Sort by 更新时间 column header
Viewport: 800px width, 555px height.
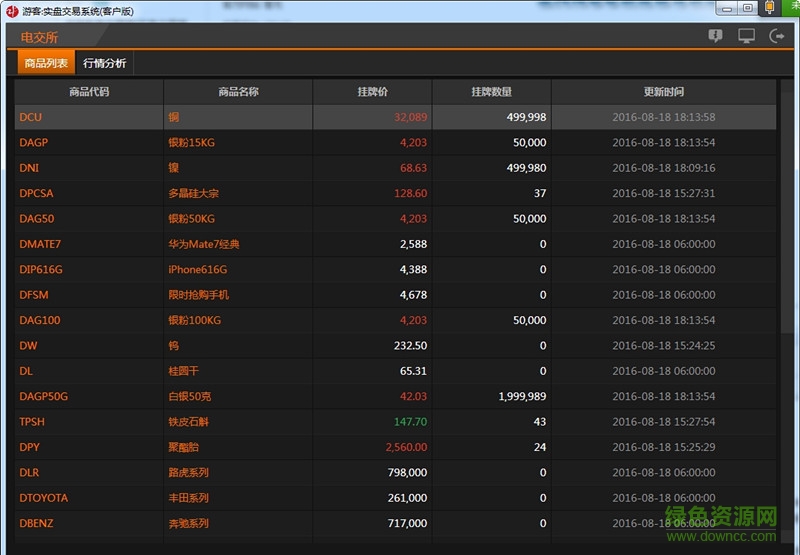(664, 92)
